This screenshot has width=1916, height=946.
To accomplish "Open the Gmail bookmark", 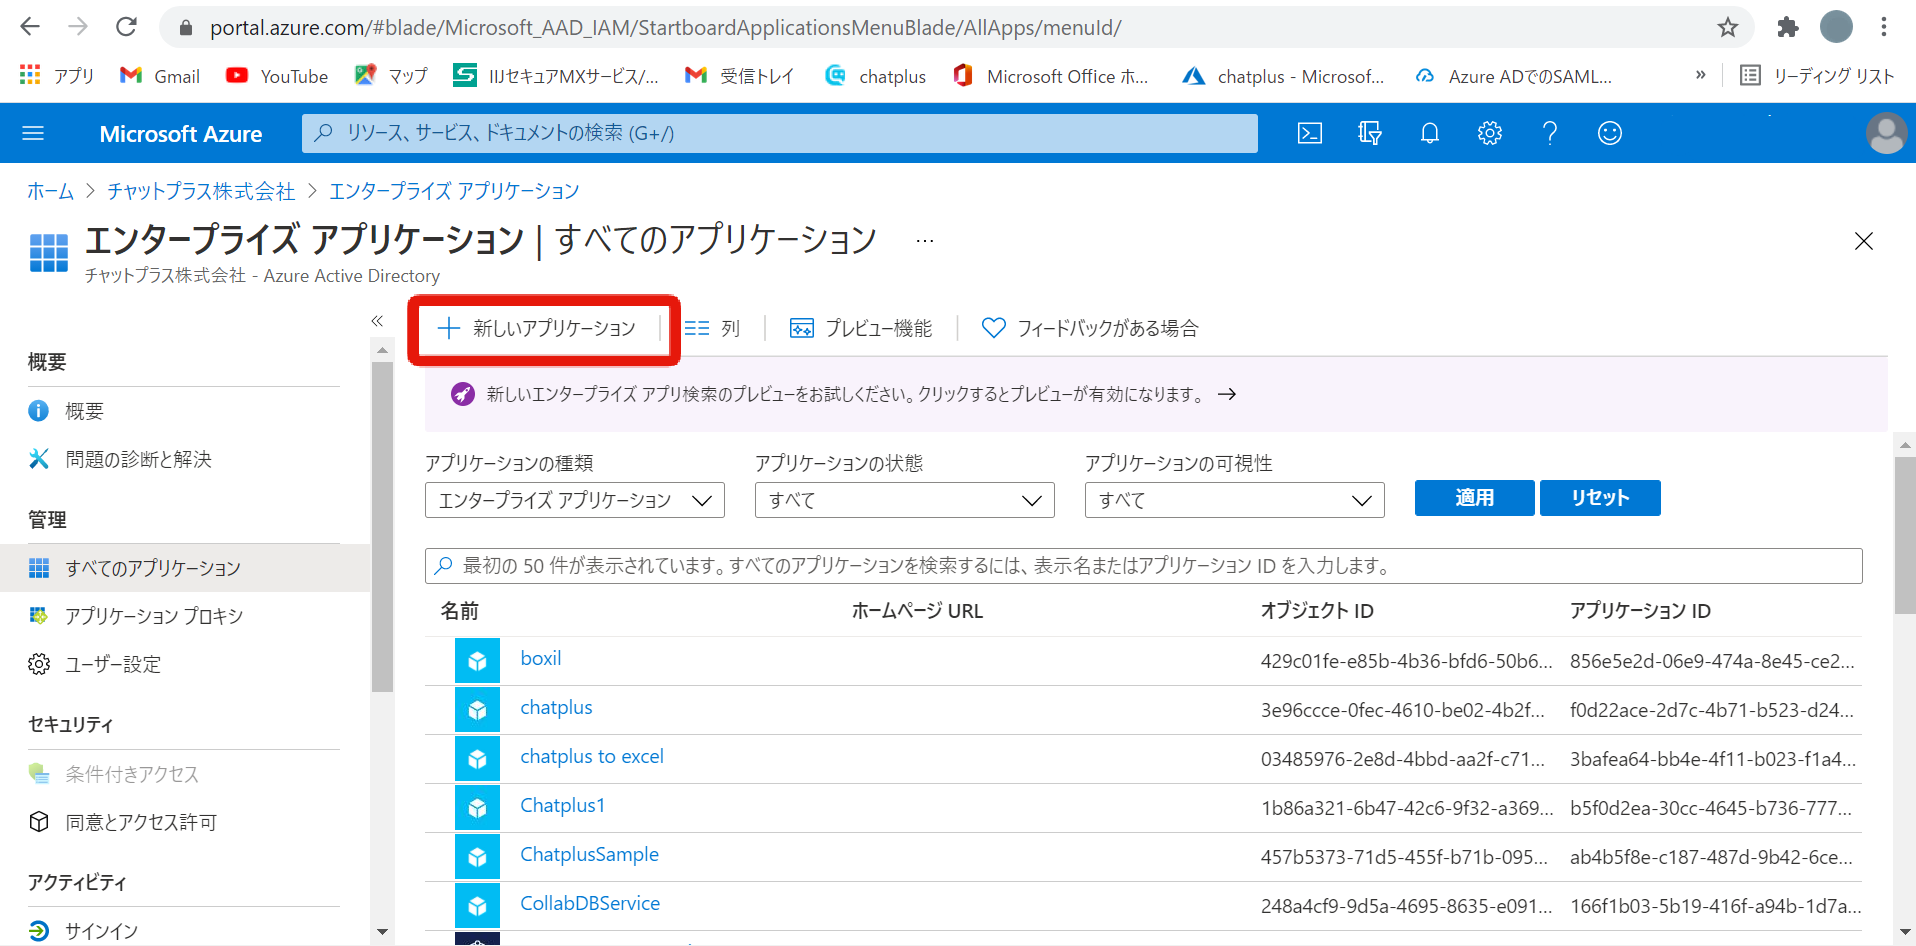I will tap(160, 76).
